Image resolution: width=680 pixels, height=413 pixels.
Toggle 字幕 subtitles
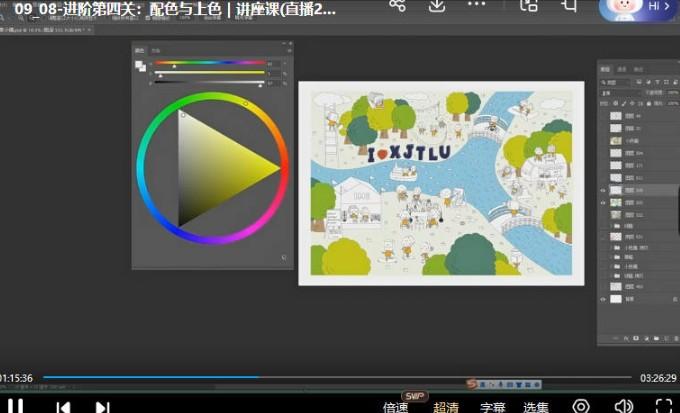click(x=492, y=407)
